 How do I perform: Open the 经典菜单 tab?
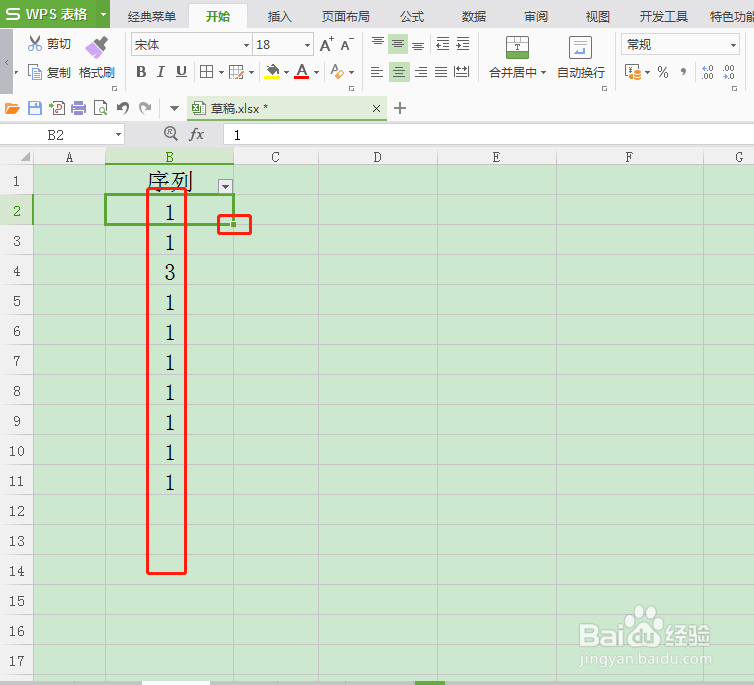tap(152, 16)
